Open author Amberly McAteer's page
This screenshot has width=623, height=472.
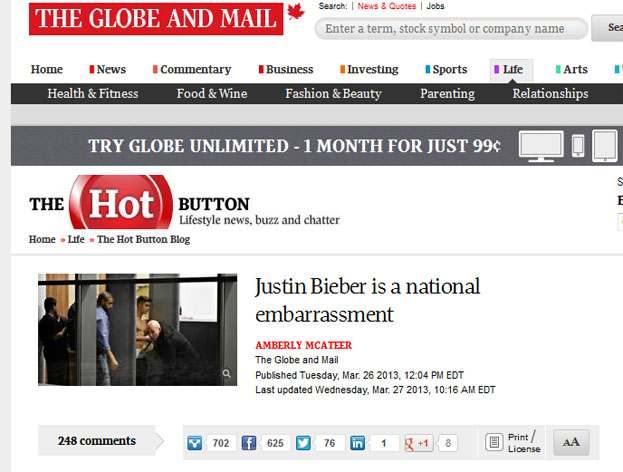pos(304,345)
